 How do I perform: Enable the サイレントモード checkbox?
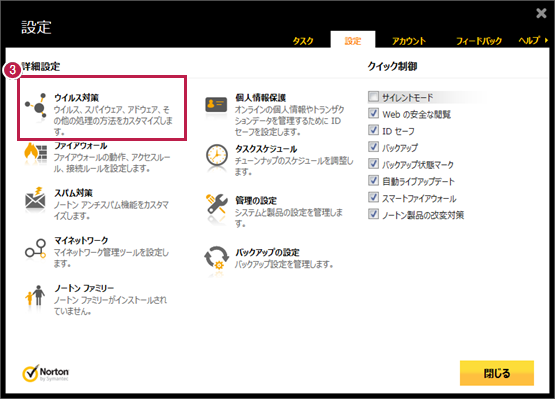(373, 96)
